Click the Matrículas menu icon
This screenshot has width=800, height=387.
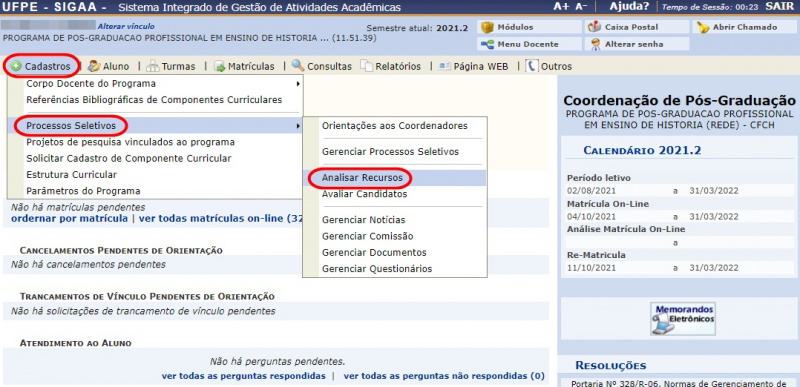pyautogui.click(x=219, y=66)
